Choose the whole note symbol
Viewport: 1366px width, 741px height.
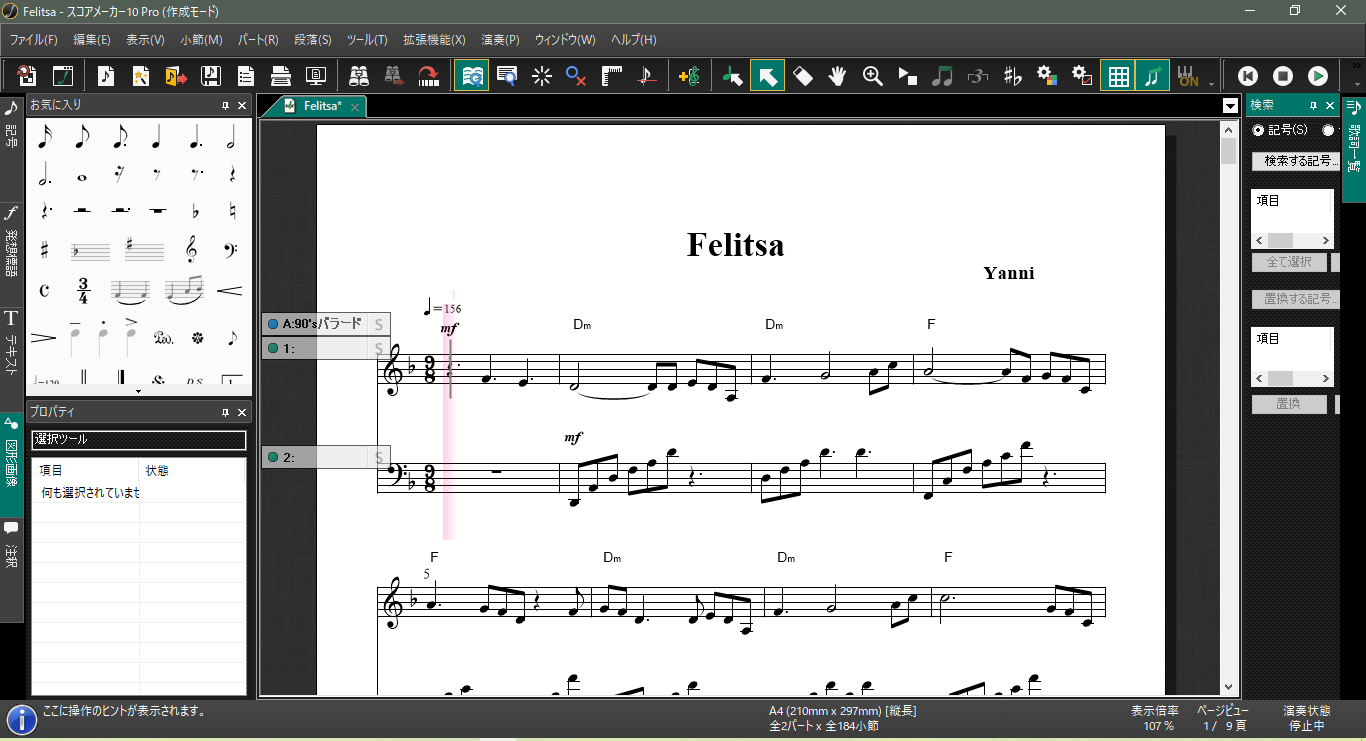coord(82,176)
